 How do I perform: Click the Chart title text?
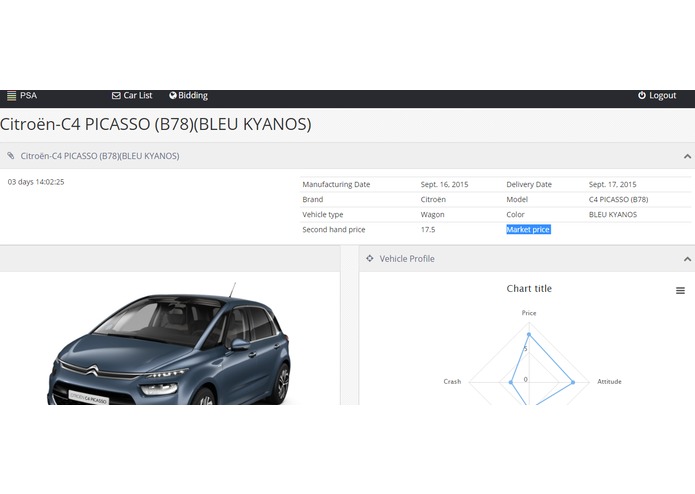click(529, 289)
